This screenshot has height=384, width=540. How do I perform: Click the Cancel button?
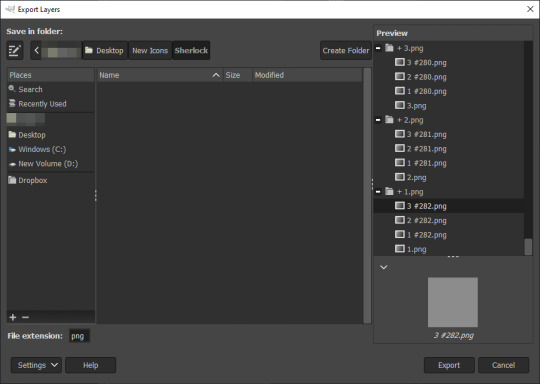pos(503,365)
